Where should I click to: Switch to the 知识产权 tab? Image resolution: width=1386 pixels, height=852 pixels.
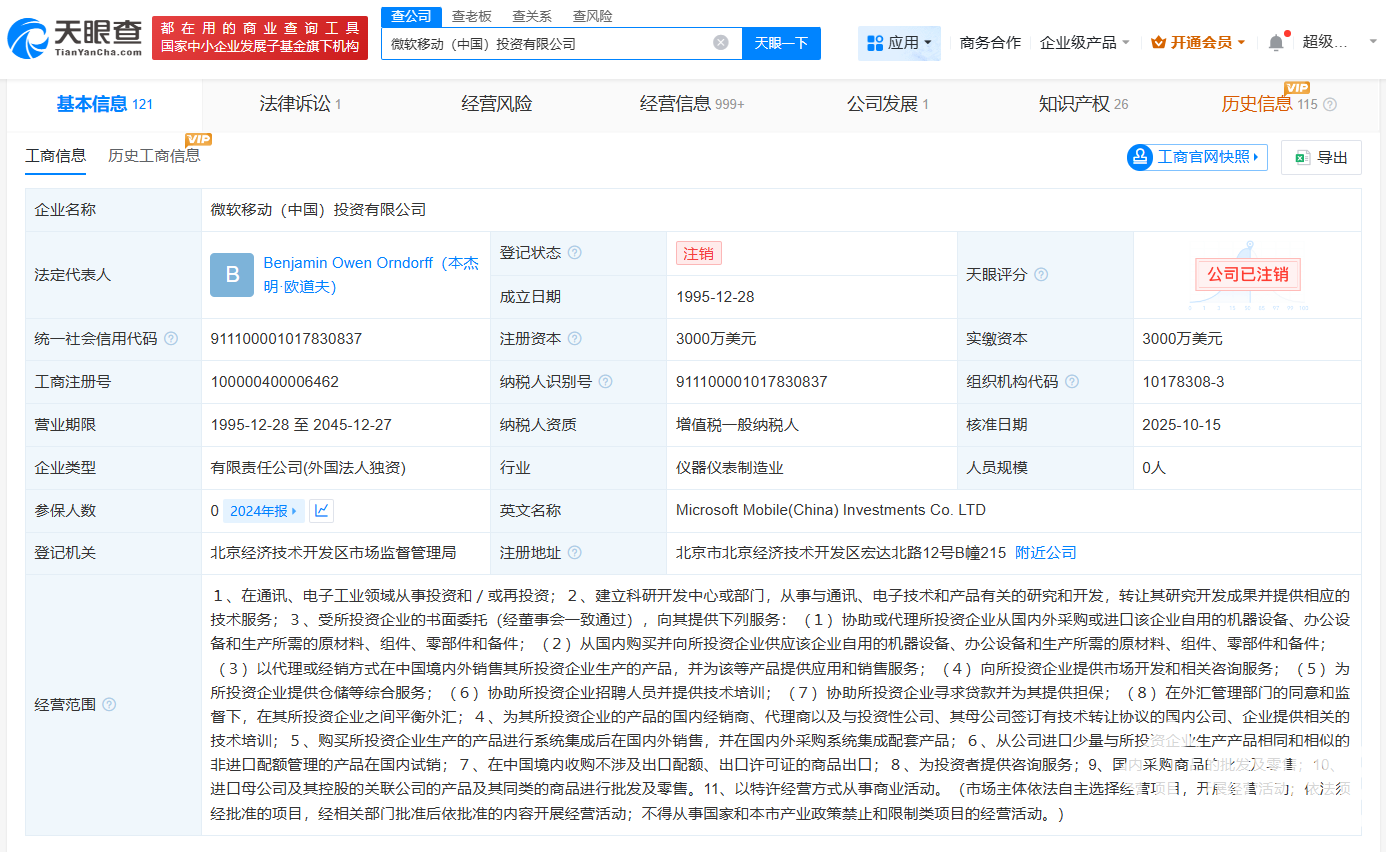[1082, 104]
